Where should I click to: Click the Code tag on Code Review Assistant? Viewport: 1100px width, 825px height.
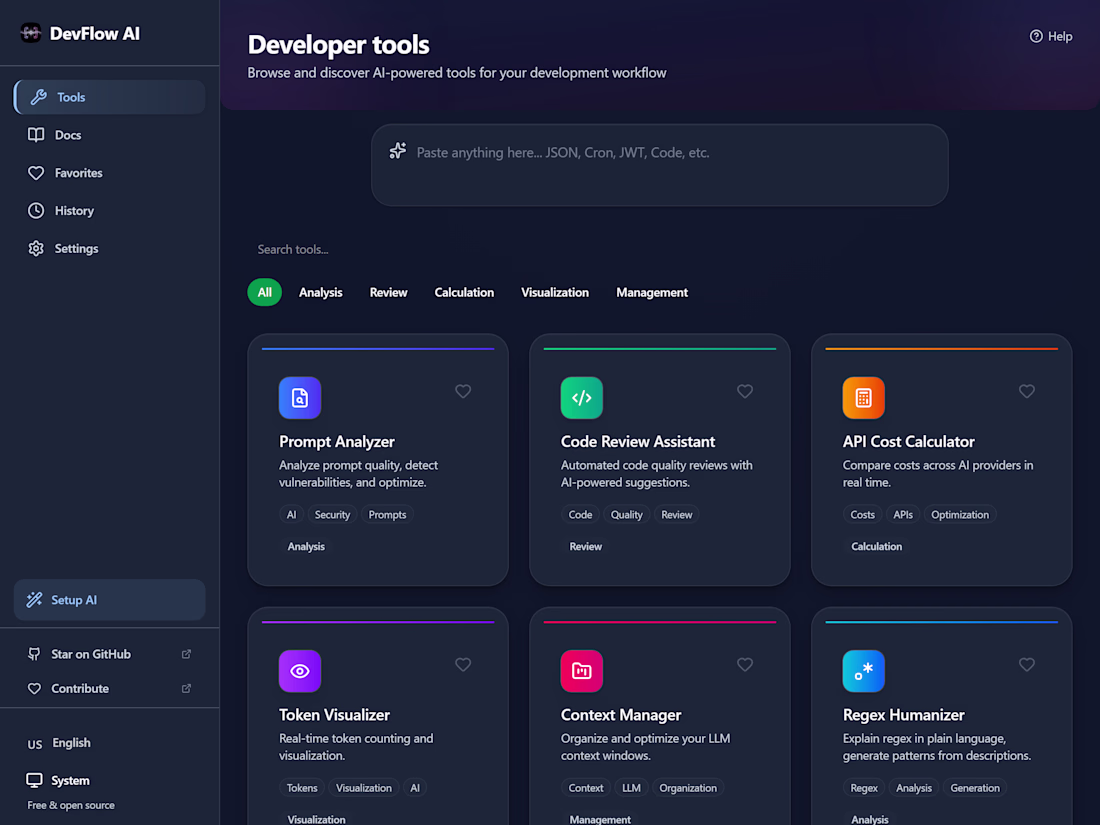point(580,515)
